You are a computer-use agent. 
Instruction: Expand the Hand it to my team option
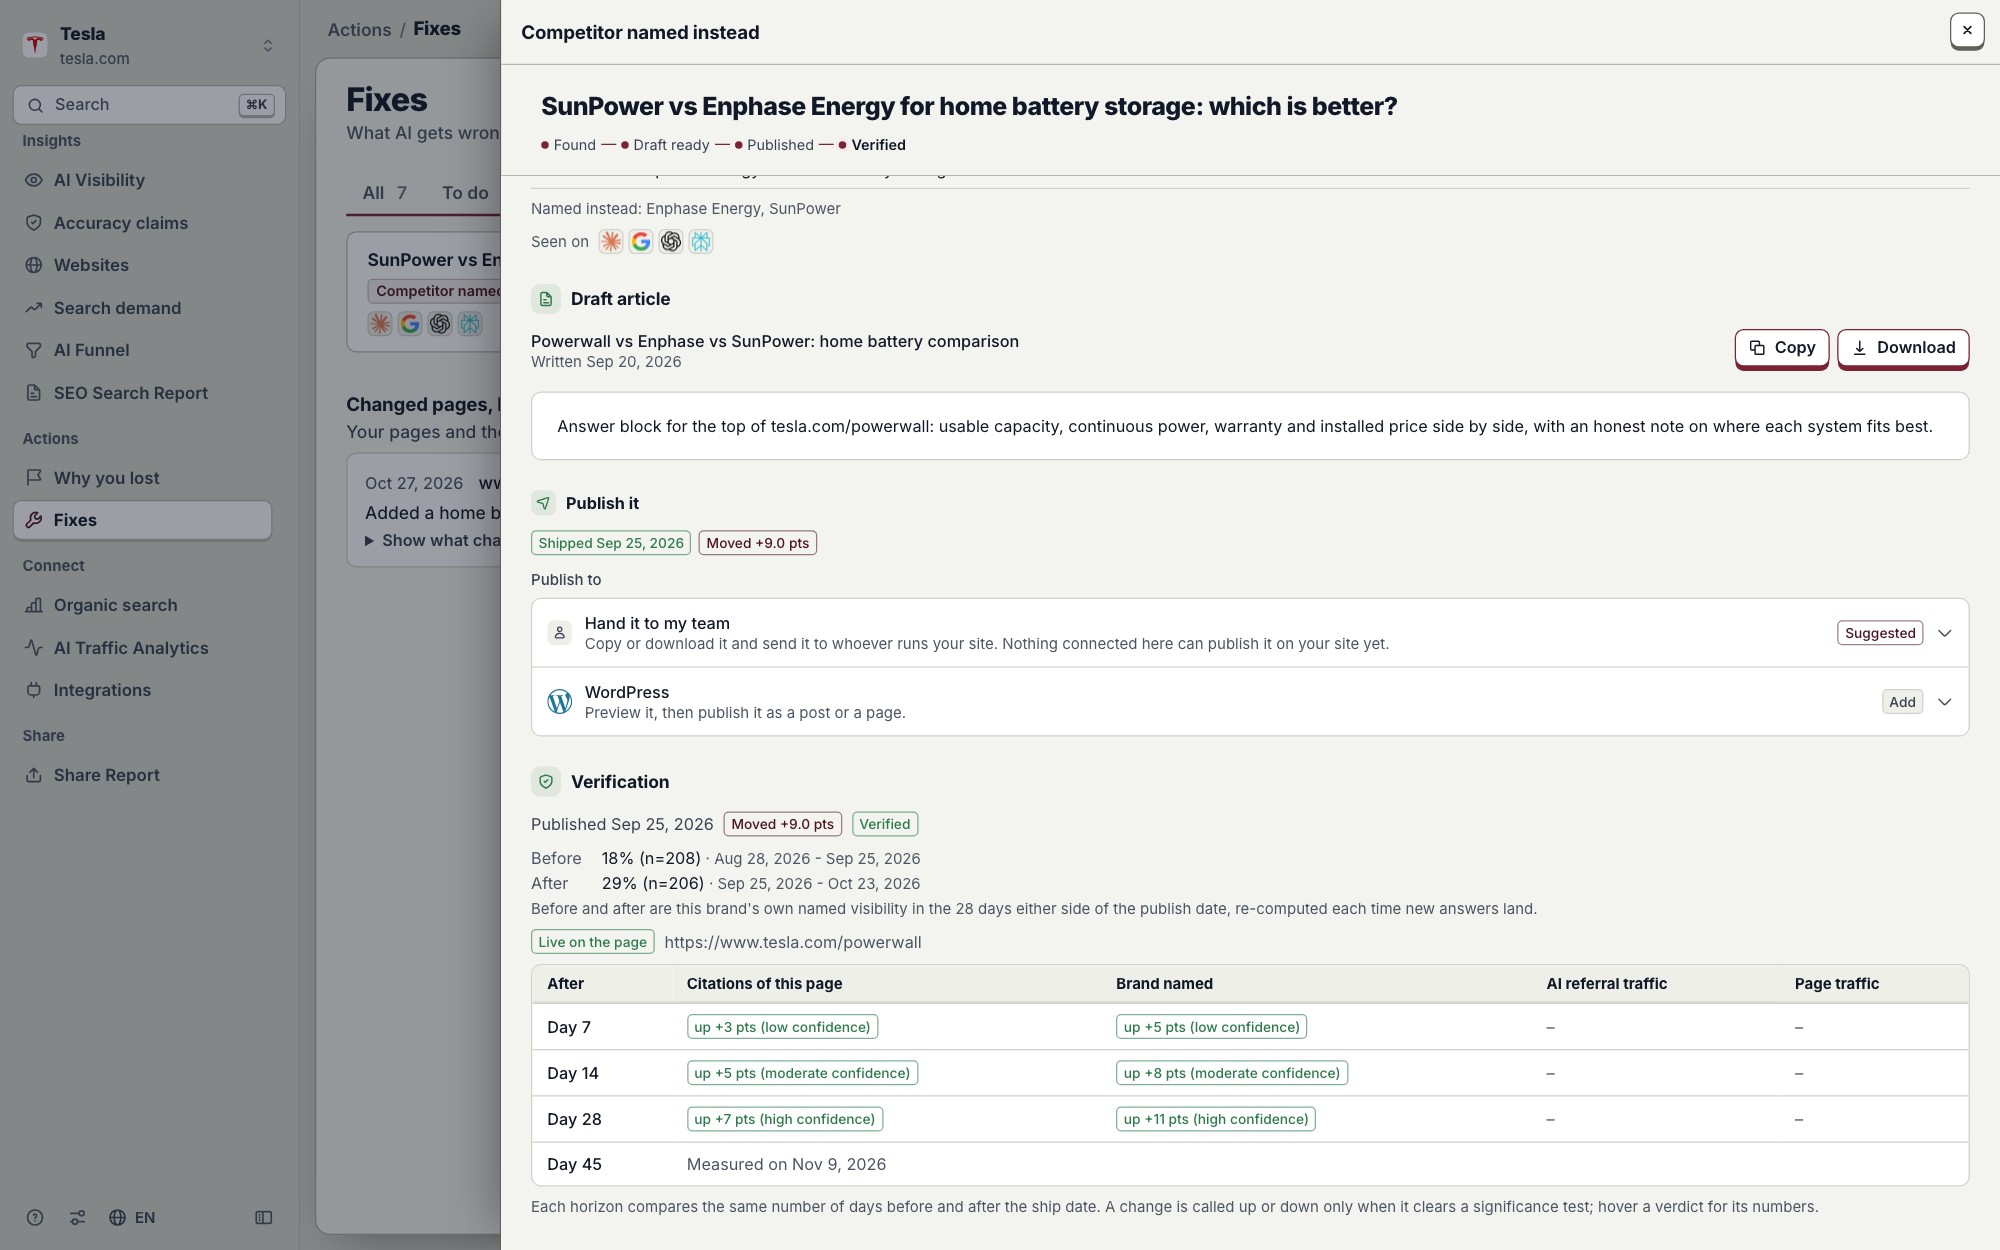point(1945,633)
